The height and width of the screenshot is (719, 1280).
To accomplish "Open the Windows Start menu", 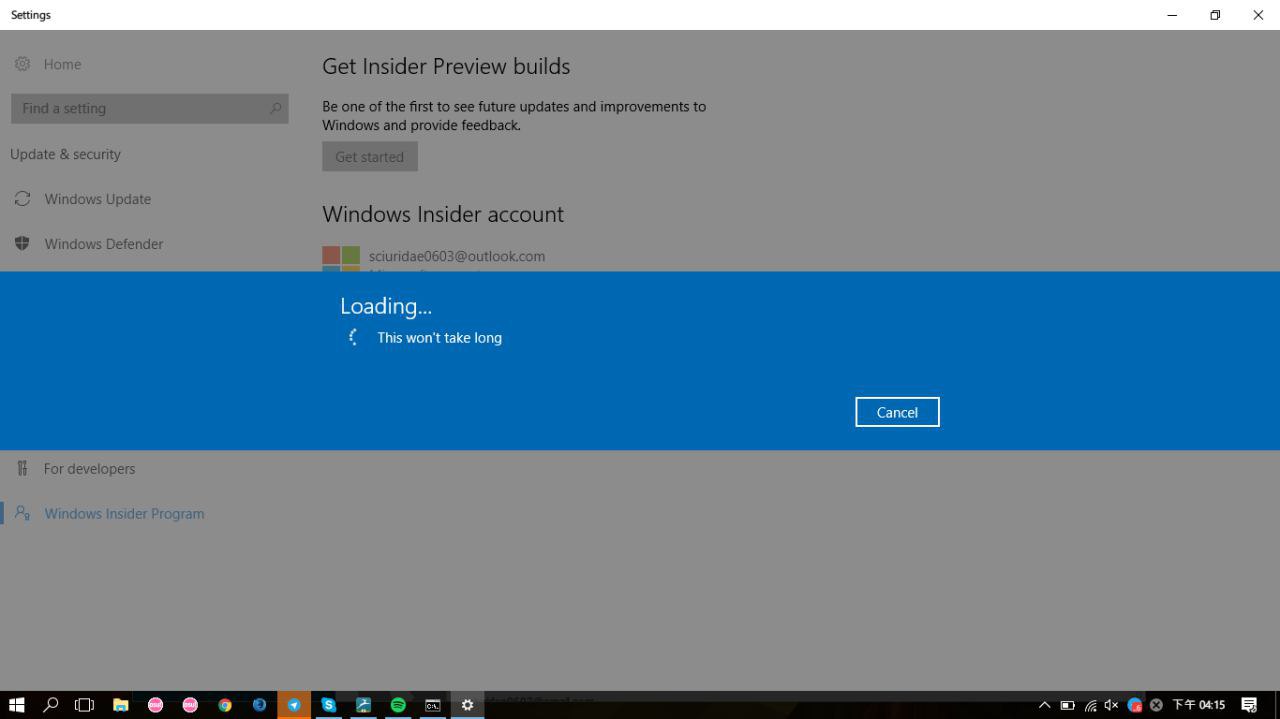I will (16, 705).
